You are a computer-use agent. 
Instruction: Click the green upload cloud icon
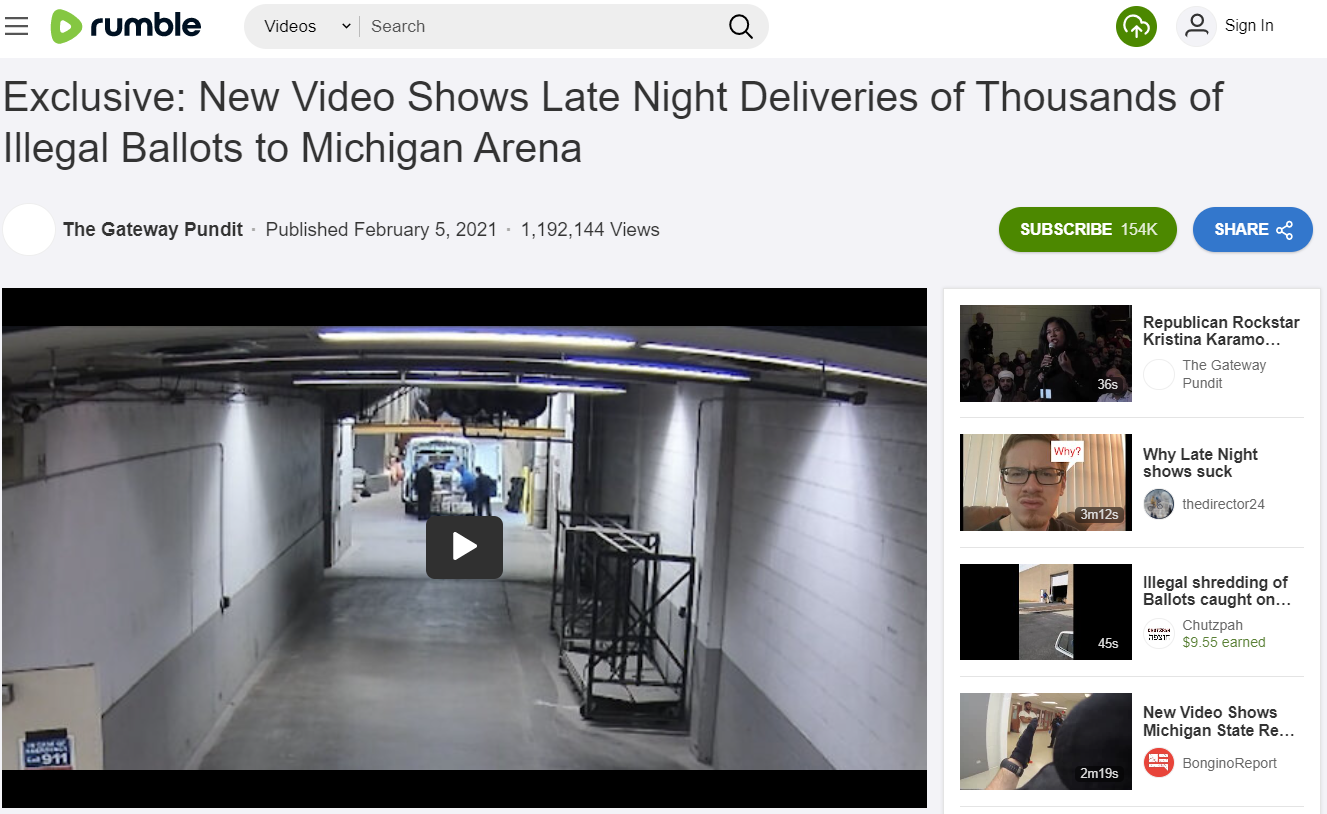pyautogui.click(x=1136, y=26)
